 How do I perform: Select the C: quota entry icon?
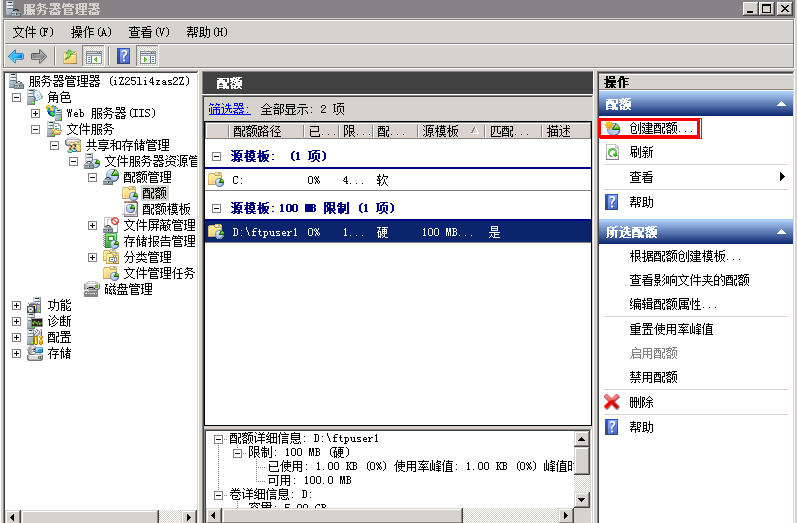215,181
